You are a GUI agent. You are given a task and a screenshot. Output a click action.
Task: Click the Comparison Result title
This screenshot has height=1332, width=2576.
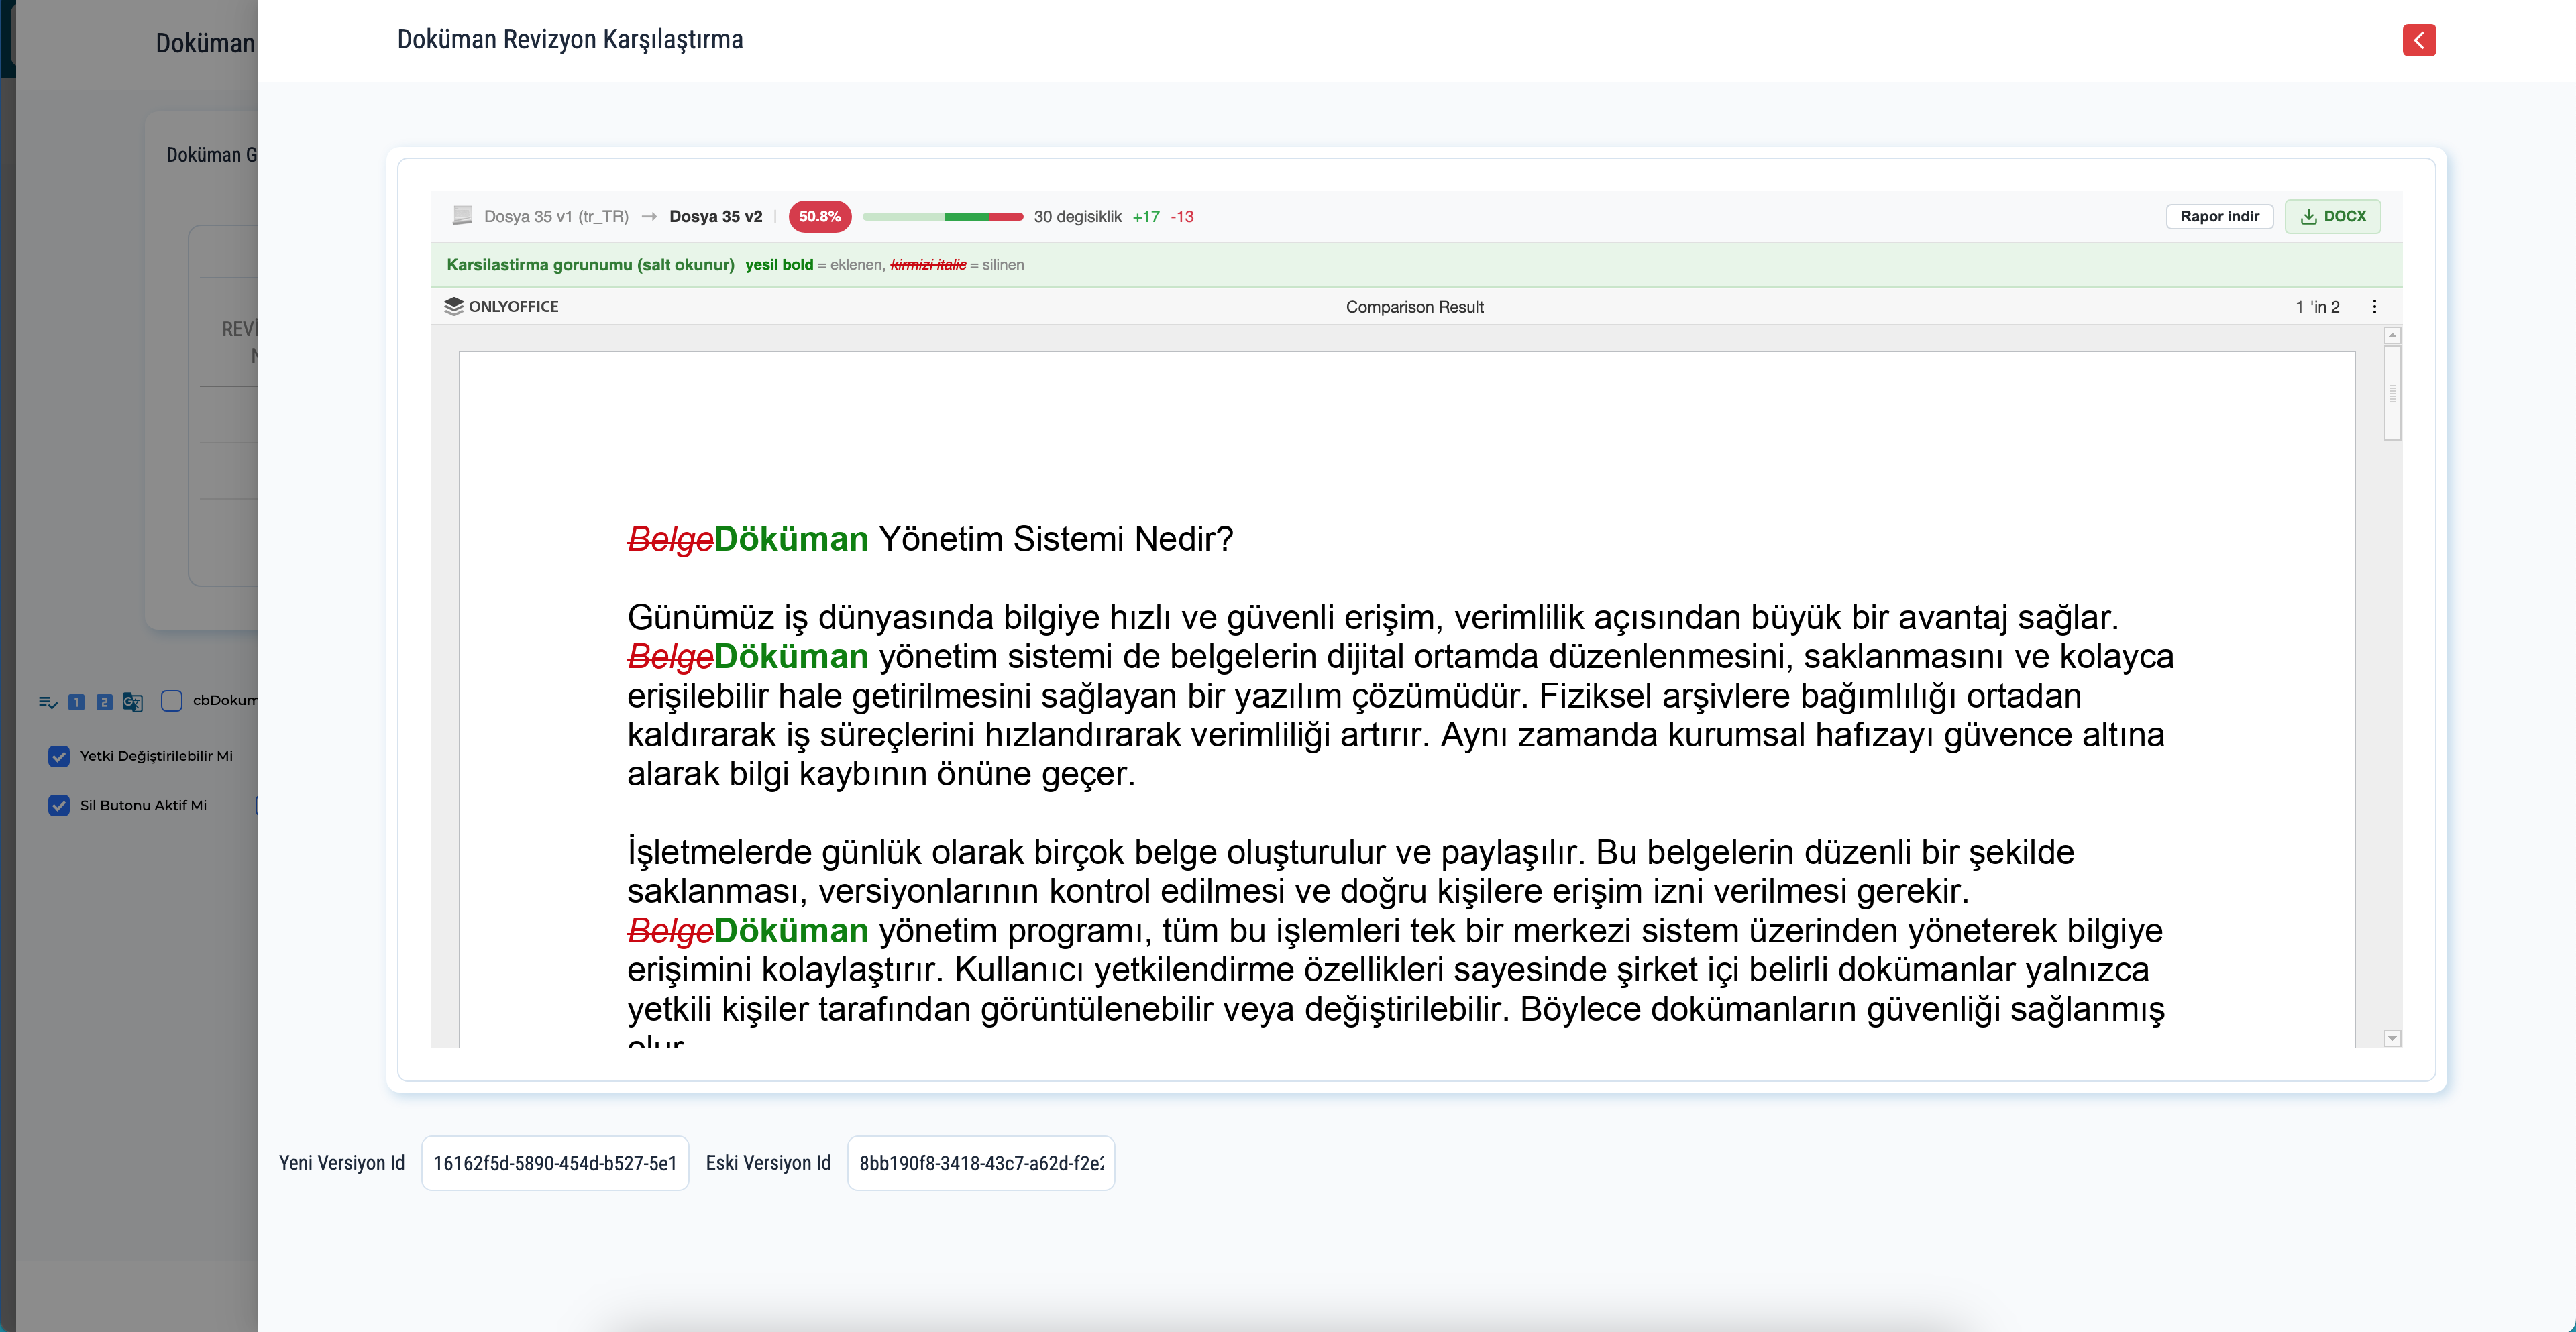(x=1414, y=307)
